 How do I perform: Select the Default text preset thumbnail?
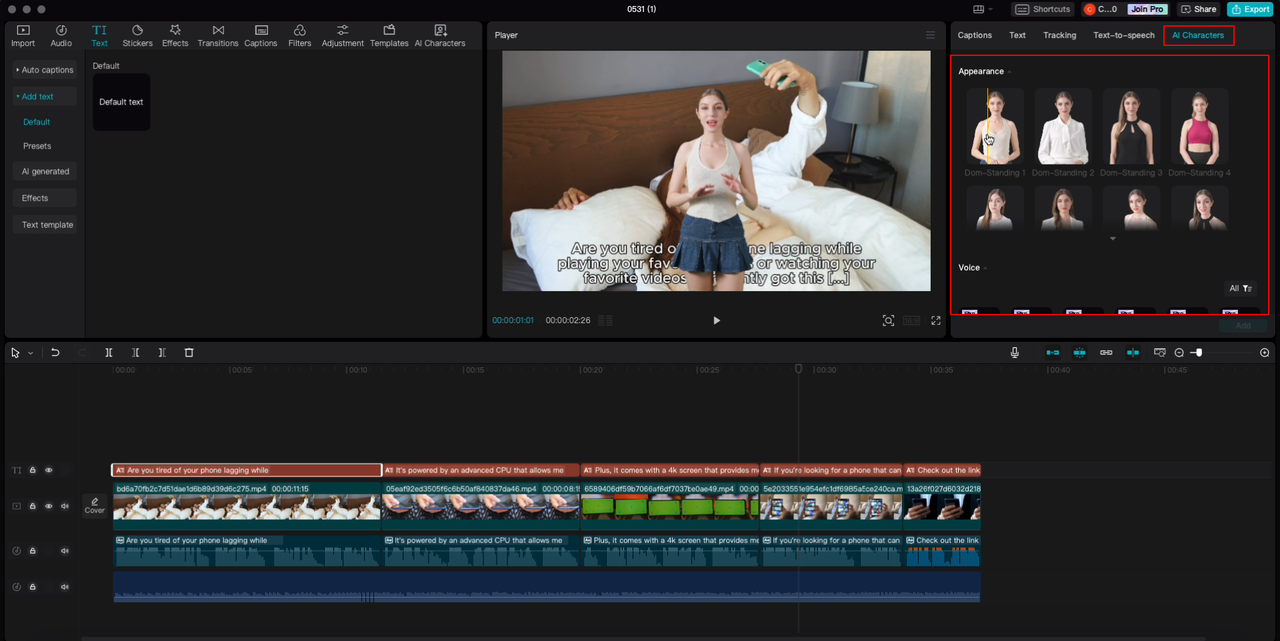(121, 102)
